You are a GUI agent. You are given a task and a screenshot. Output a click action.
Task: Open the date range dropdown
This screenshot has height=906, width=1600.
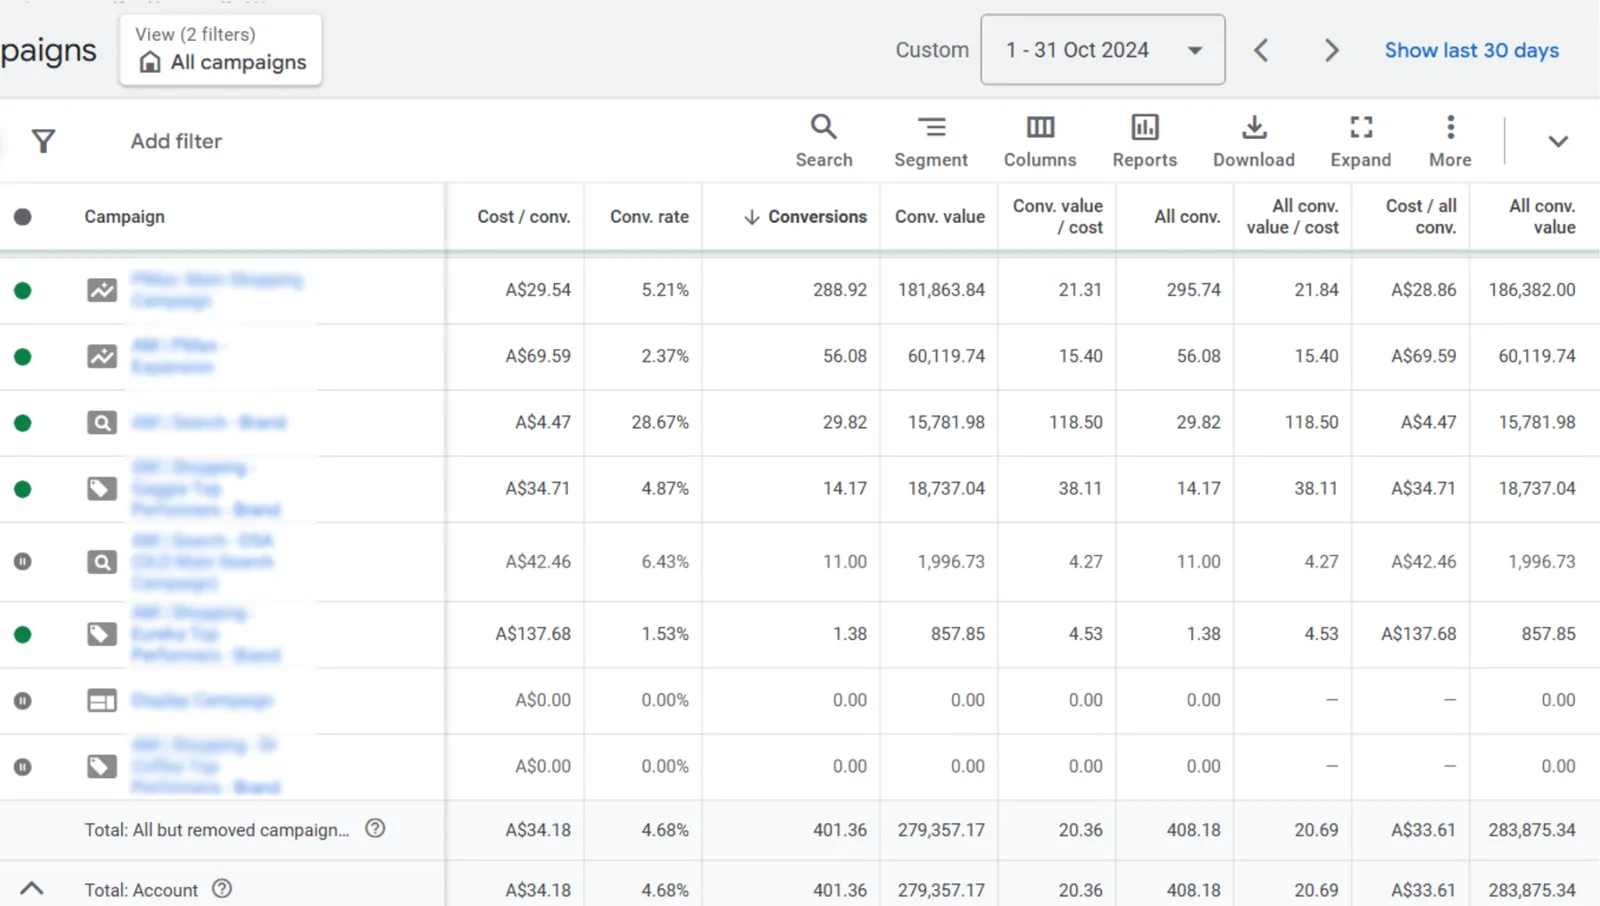tap(1103, 49)
